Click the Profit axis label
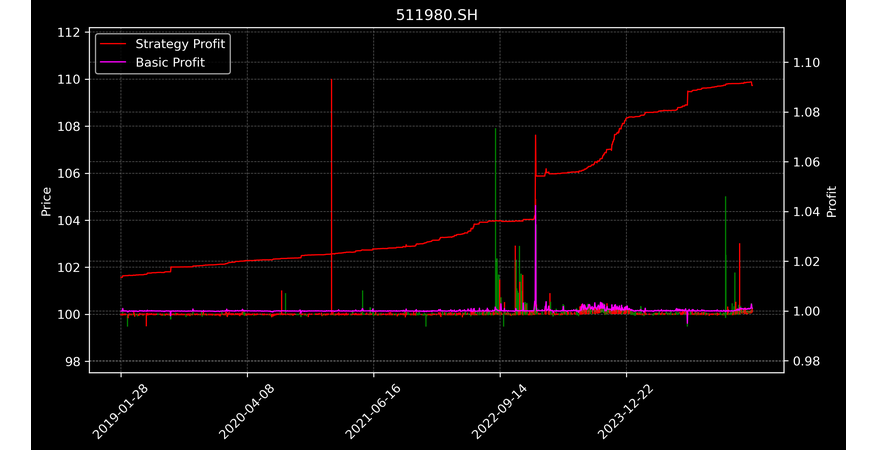The height and width of the screenshot is (450, 878). pos(832,201)
